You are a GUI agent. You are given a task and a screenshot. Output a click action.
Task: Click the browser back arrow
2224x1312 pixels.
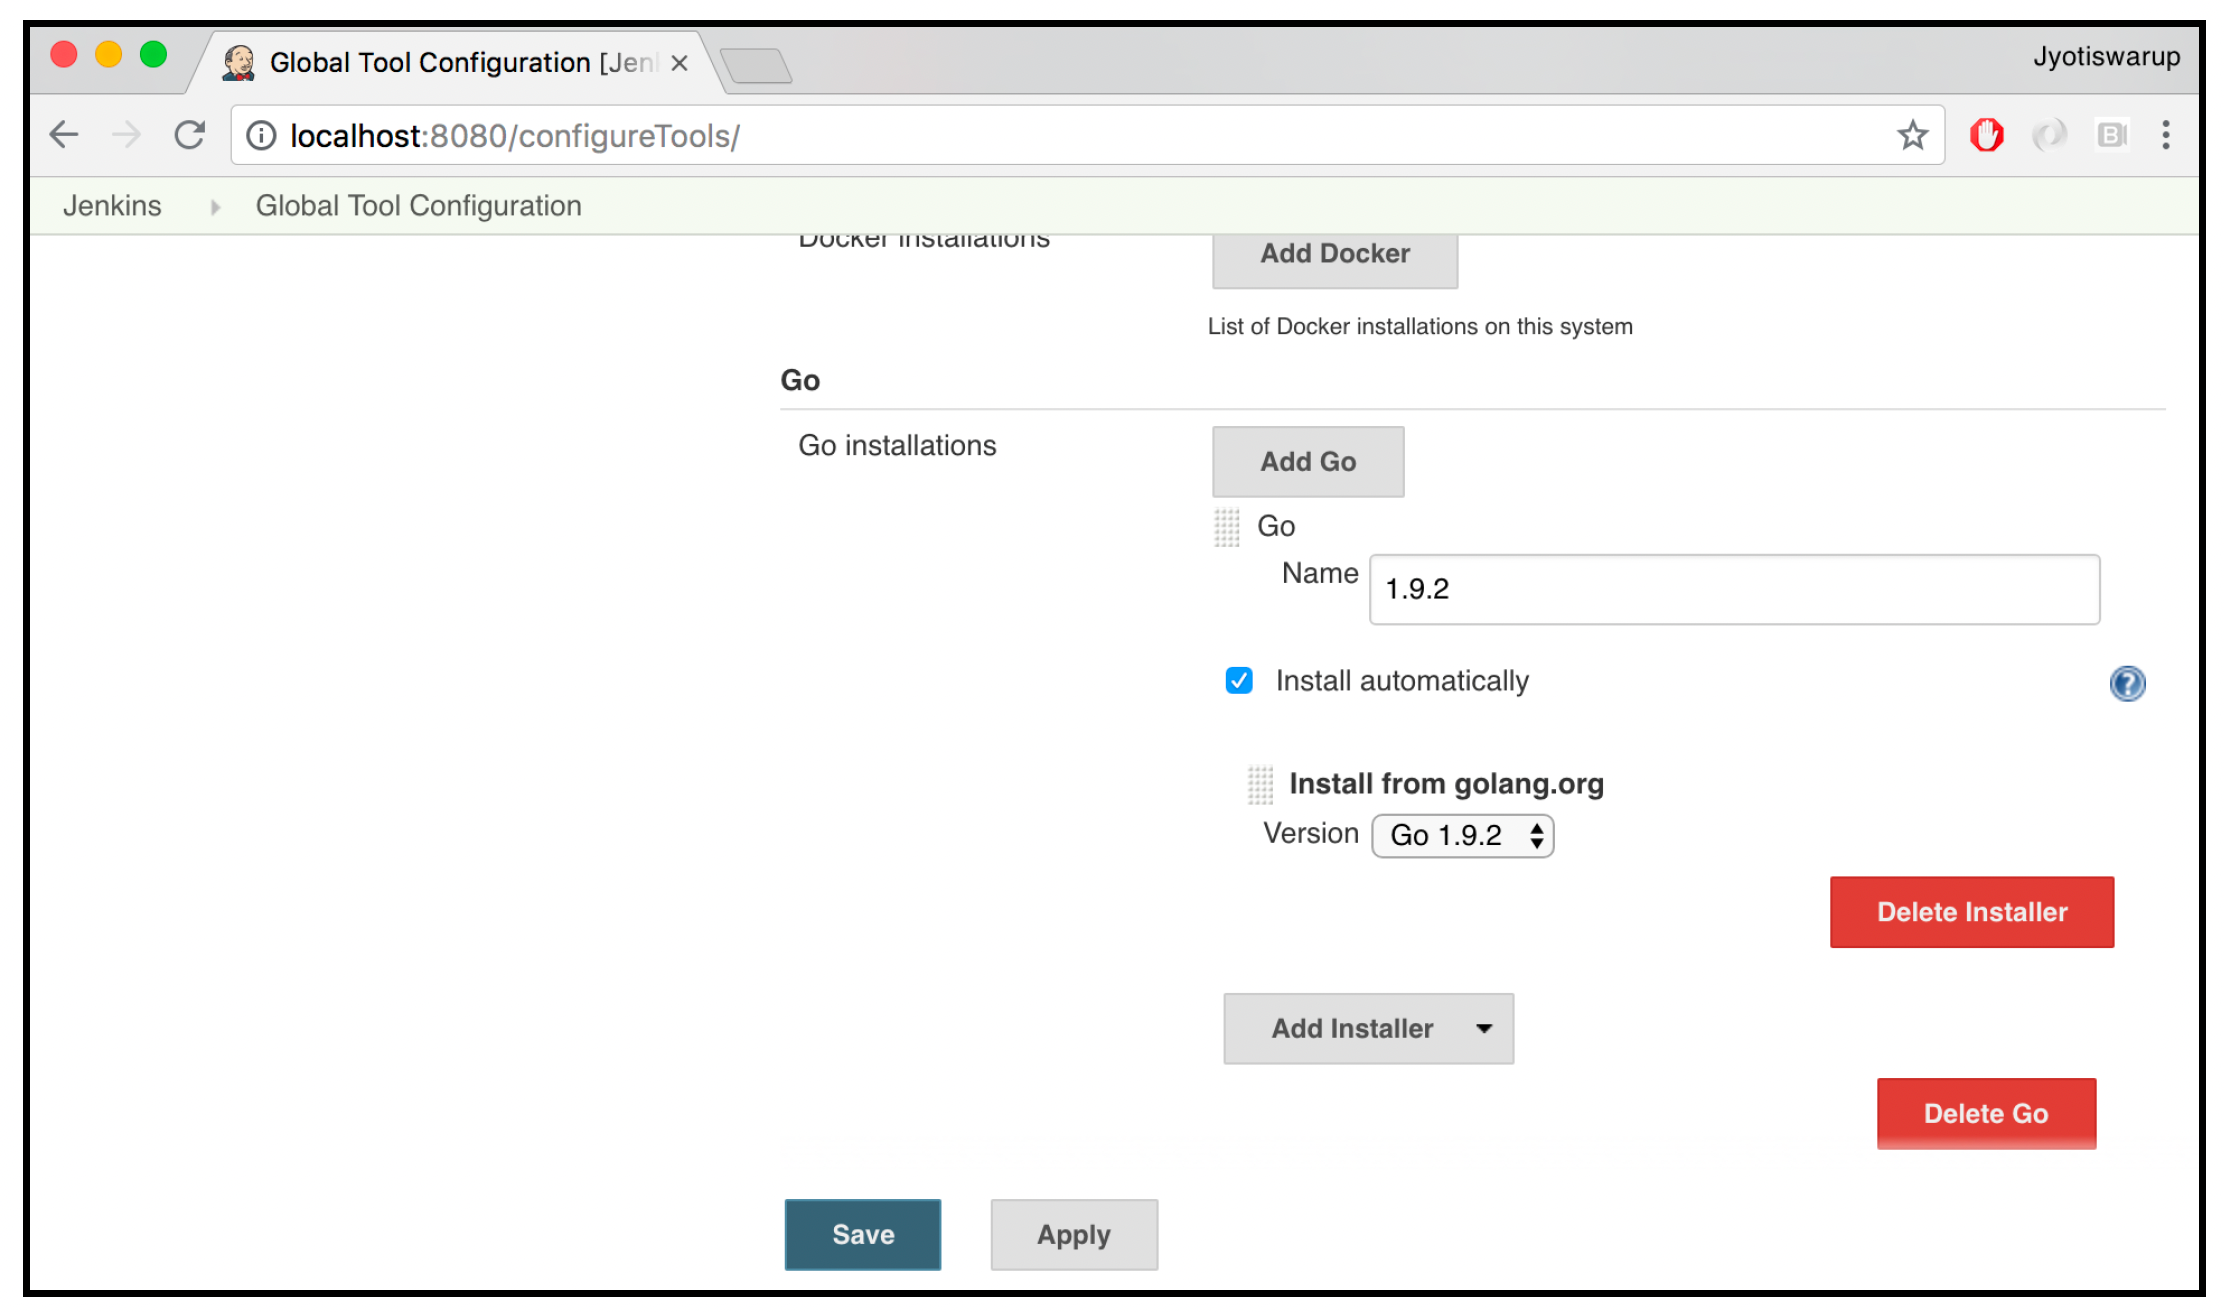[x=65, y=135]
